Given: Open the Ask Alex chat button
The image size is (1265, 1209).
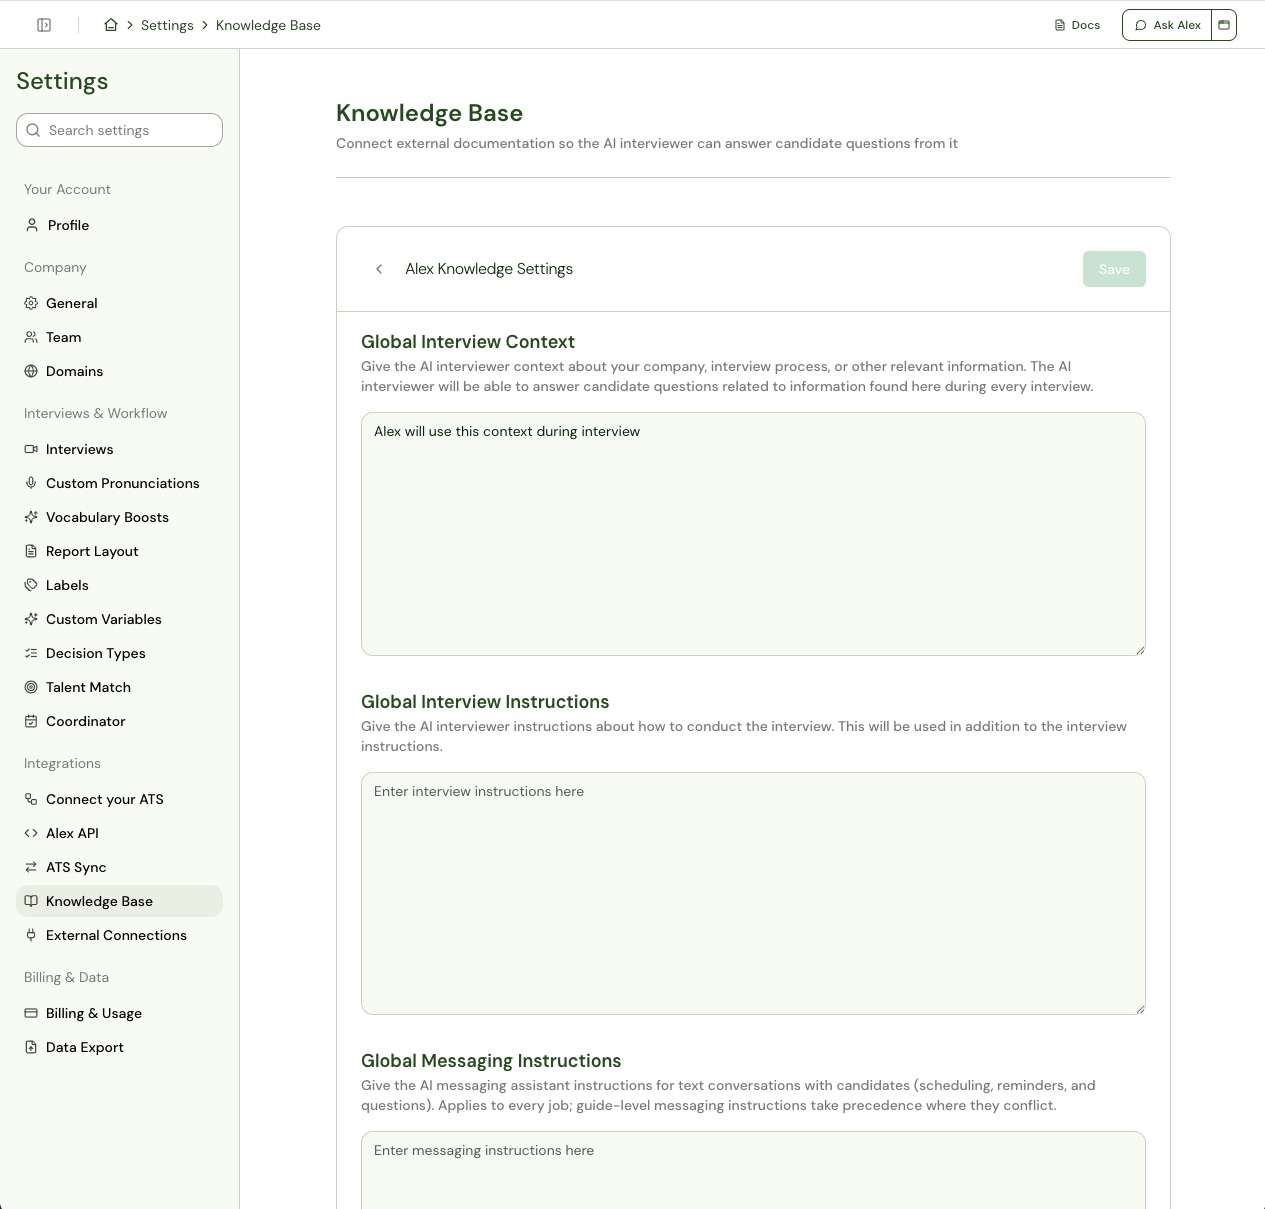Looking at the screenshot, I should 1167,25.
